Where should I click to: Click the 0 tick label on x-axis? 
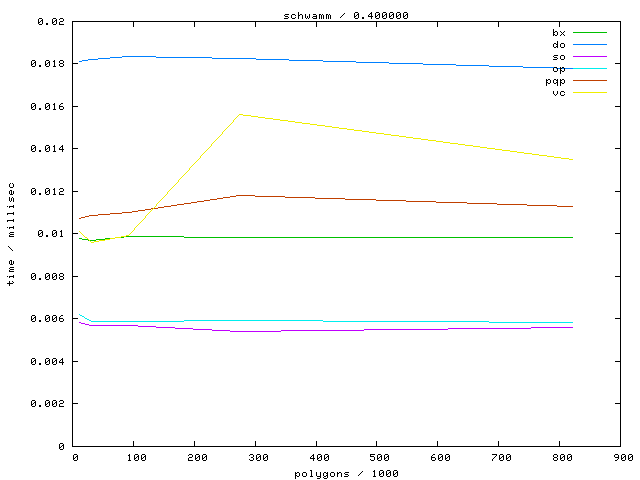point(75,457)
